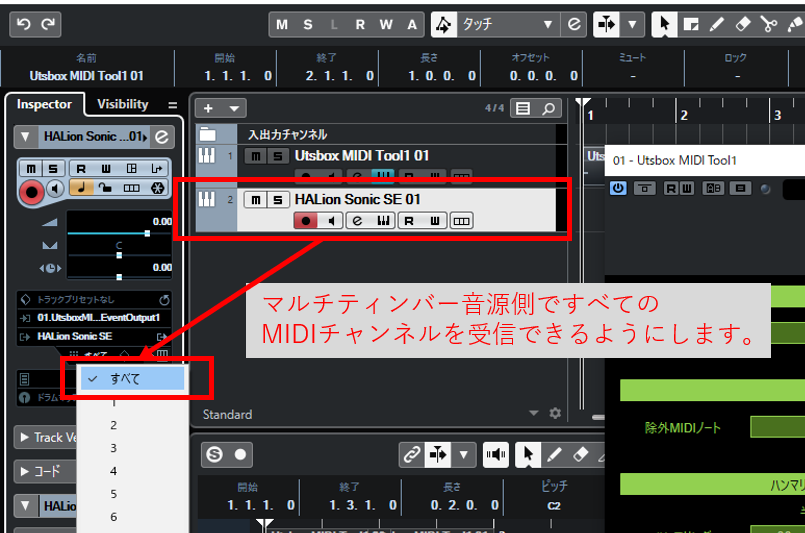Select the Range Selection tool
Image resolution: width=805 pixels, height=533 pixels.
pos(691,24)
